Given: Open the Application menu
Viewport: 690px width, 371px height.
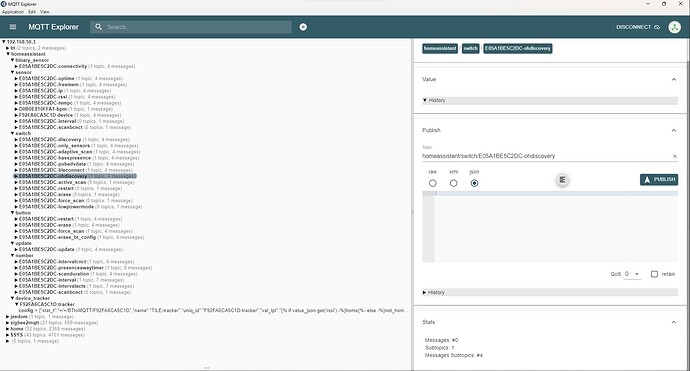Looking at the screenshot, I should [13, 12].
